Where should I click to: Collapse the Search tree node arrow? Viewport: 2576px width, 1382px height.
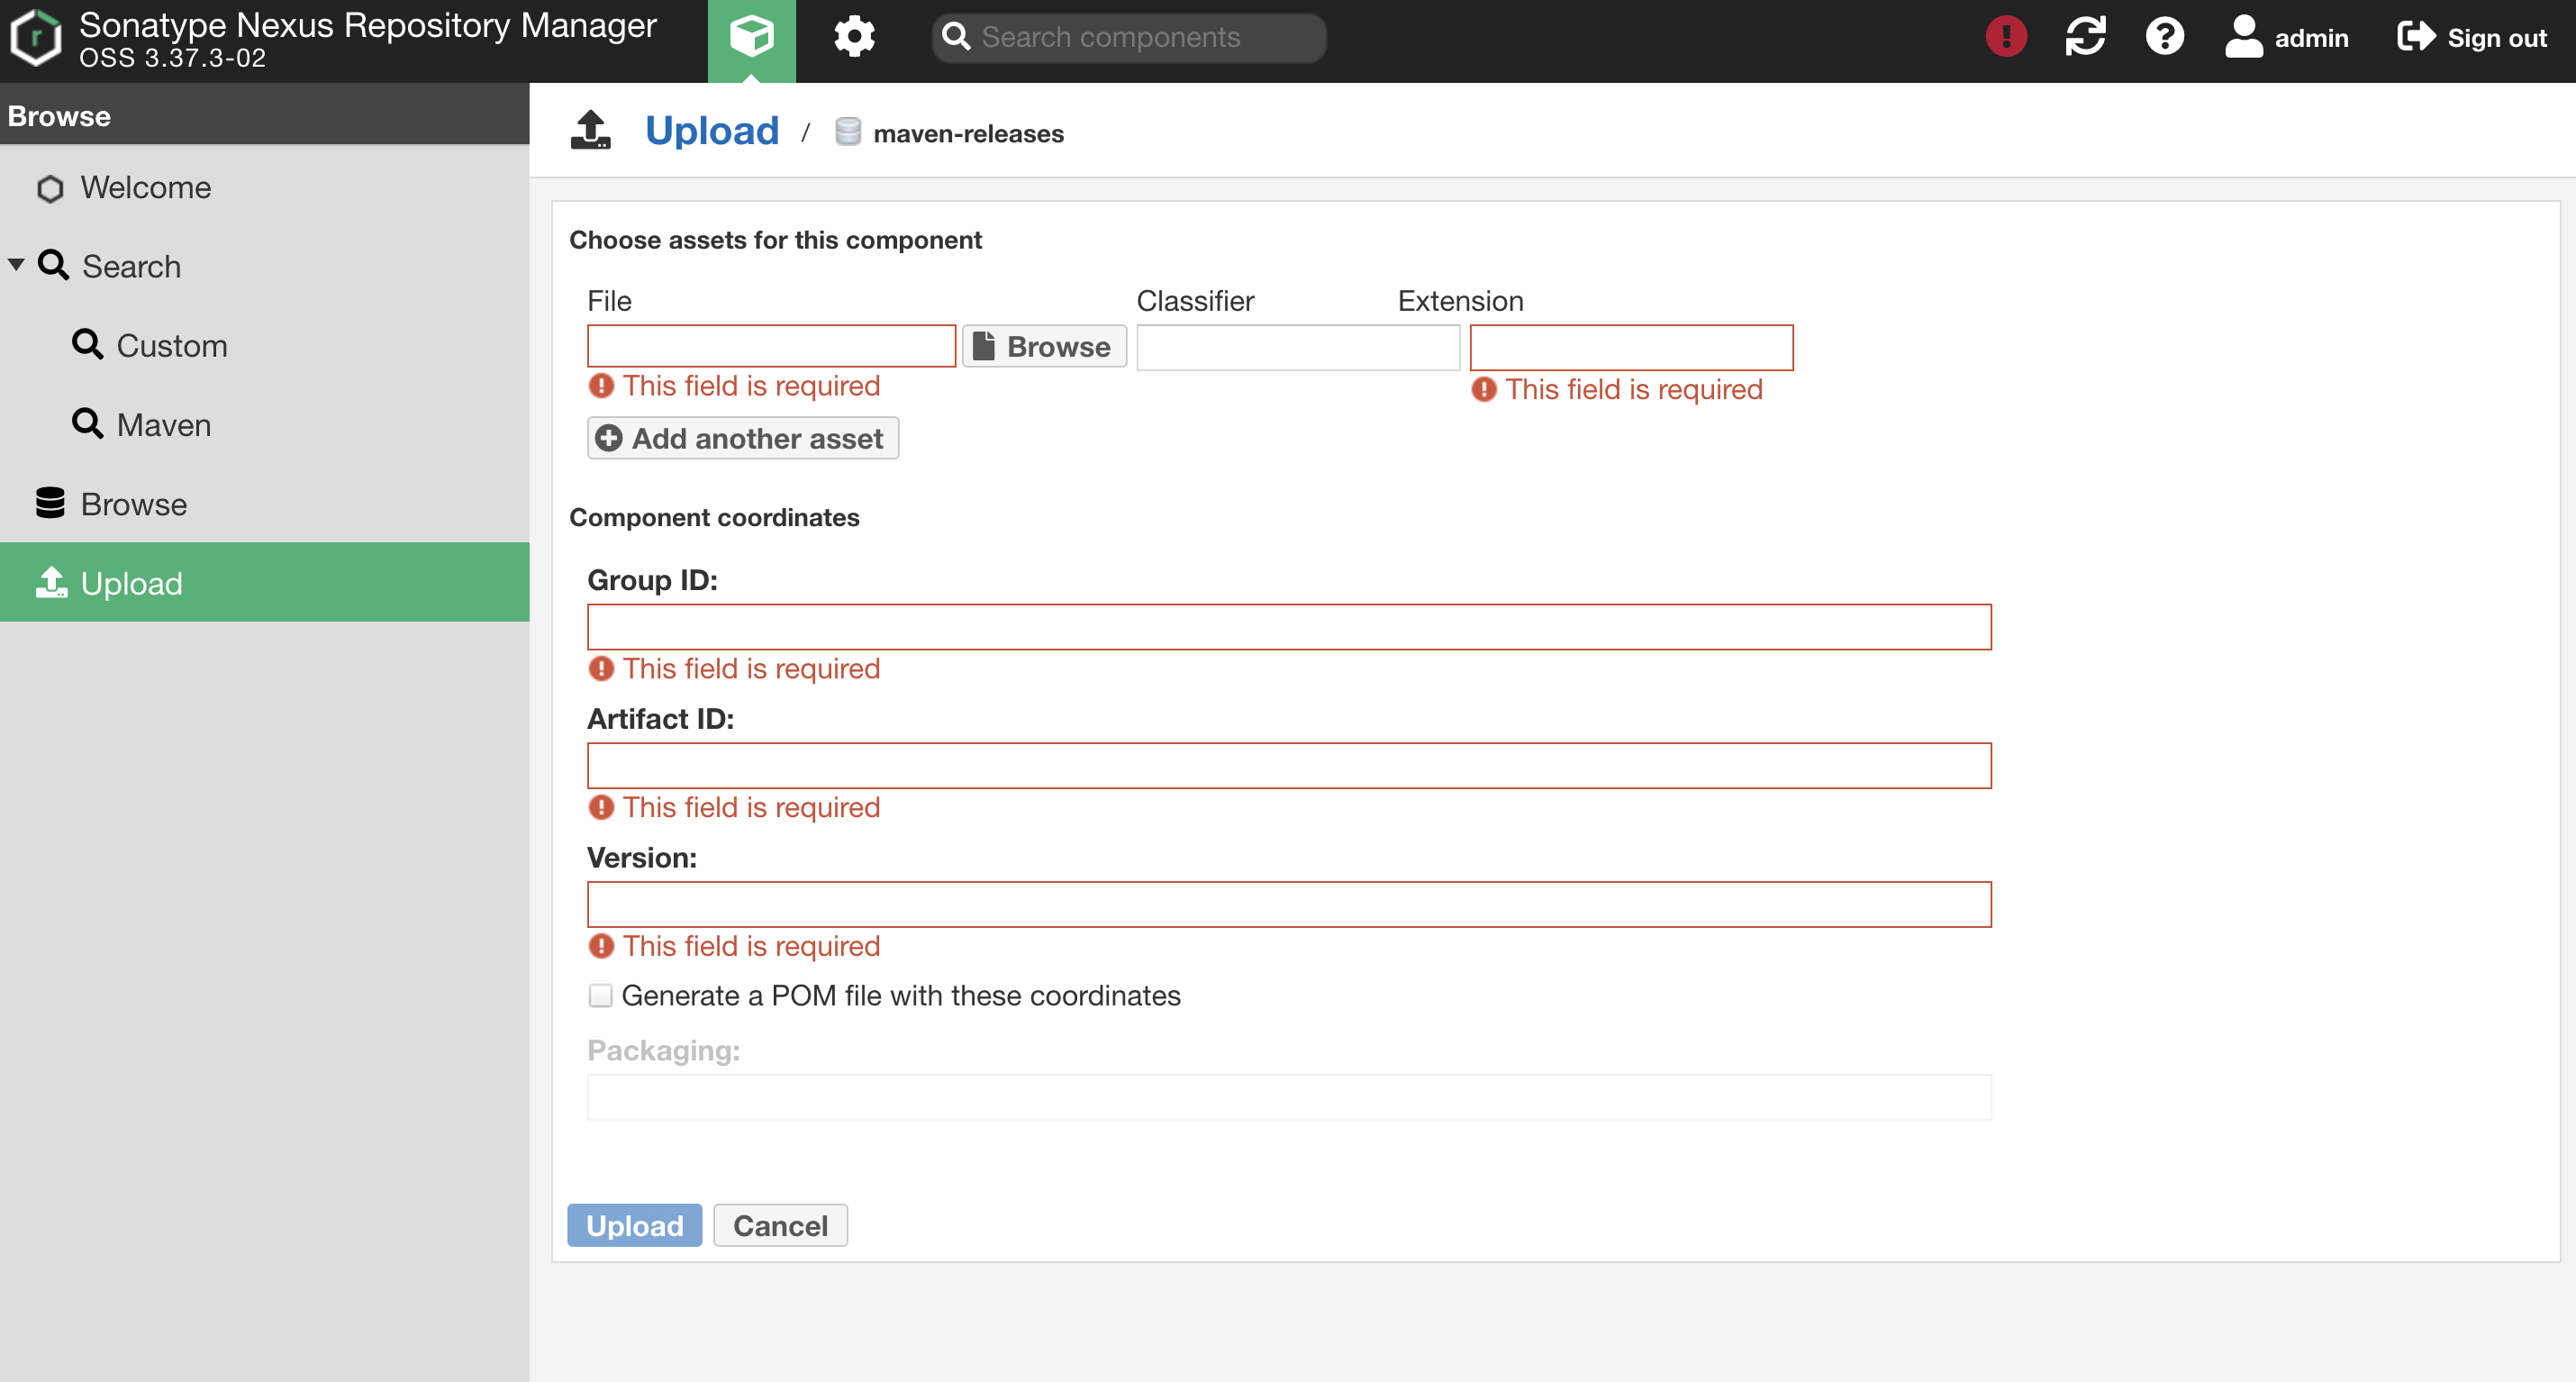[16, 265]
